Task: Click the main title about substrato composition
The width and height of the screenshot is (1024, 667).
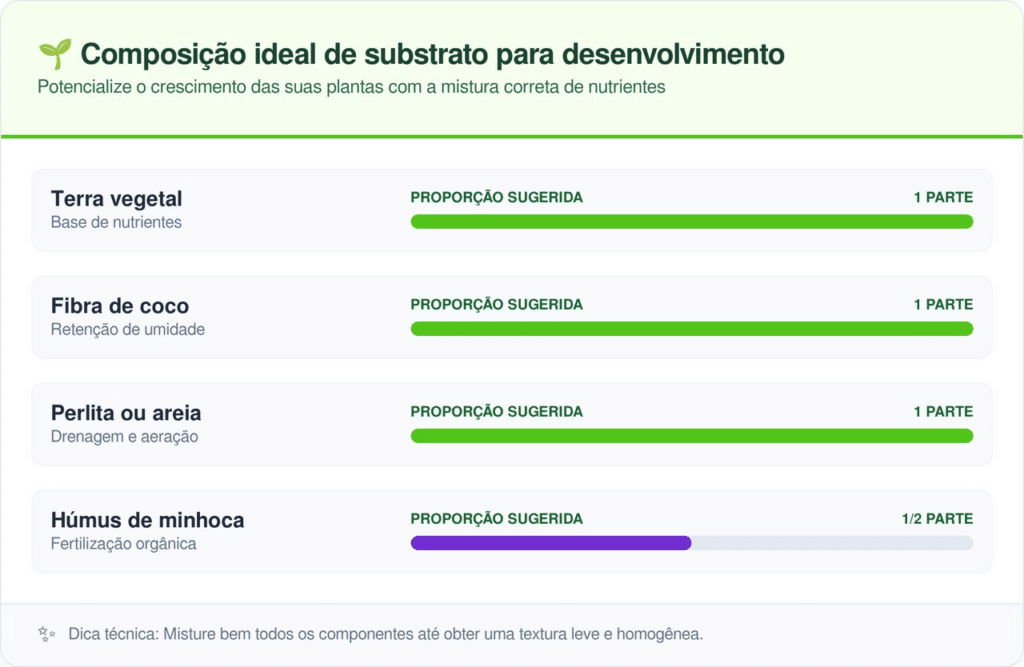Action: point(432,53)
